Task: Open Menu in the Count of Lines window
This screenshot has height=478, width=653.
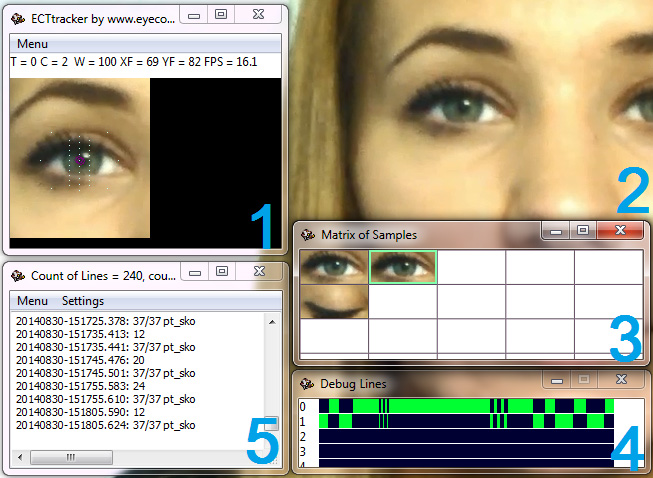Action: point(32,301)
